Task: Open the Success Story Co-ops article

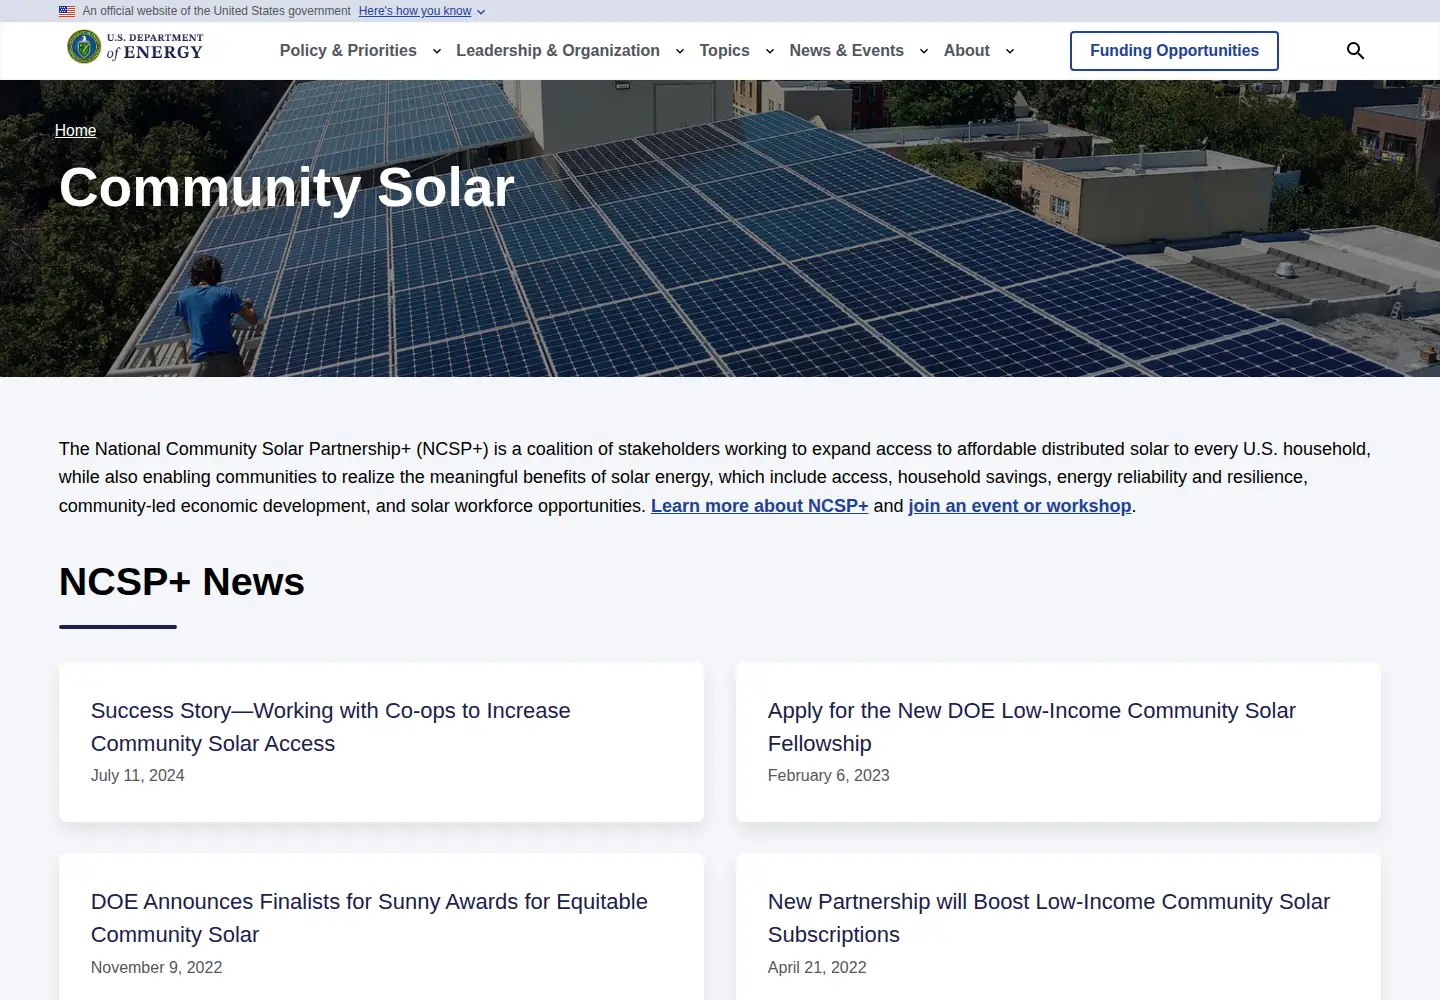Action: [331, 727]
